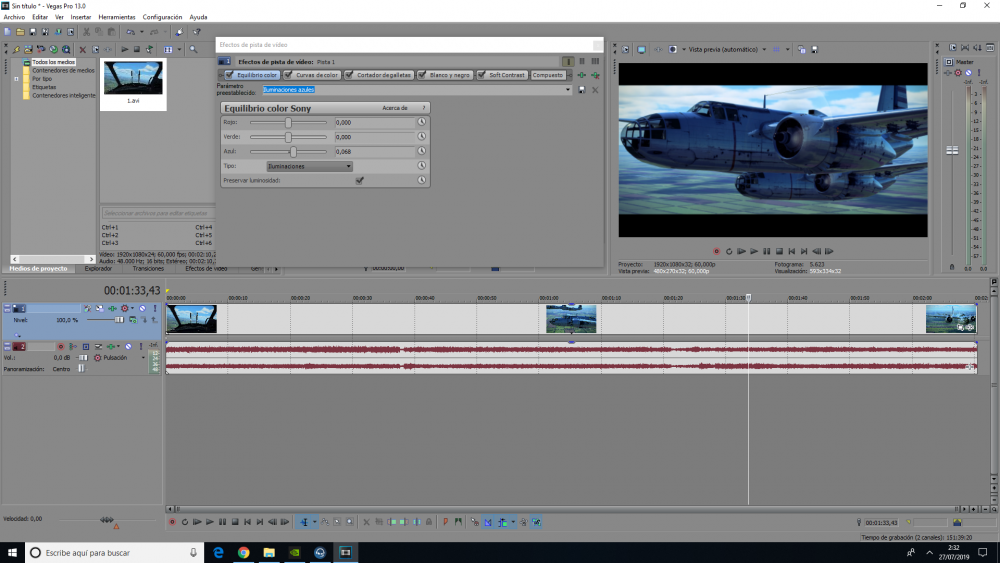Click the Open project folder icon
This screenshot has width=1000, height=563.
(x=20, y=32)
